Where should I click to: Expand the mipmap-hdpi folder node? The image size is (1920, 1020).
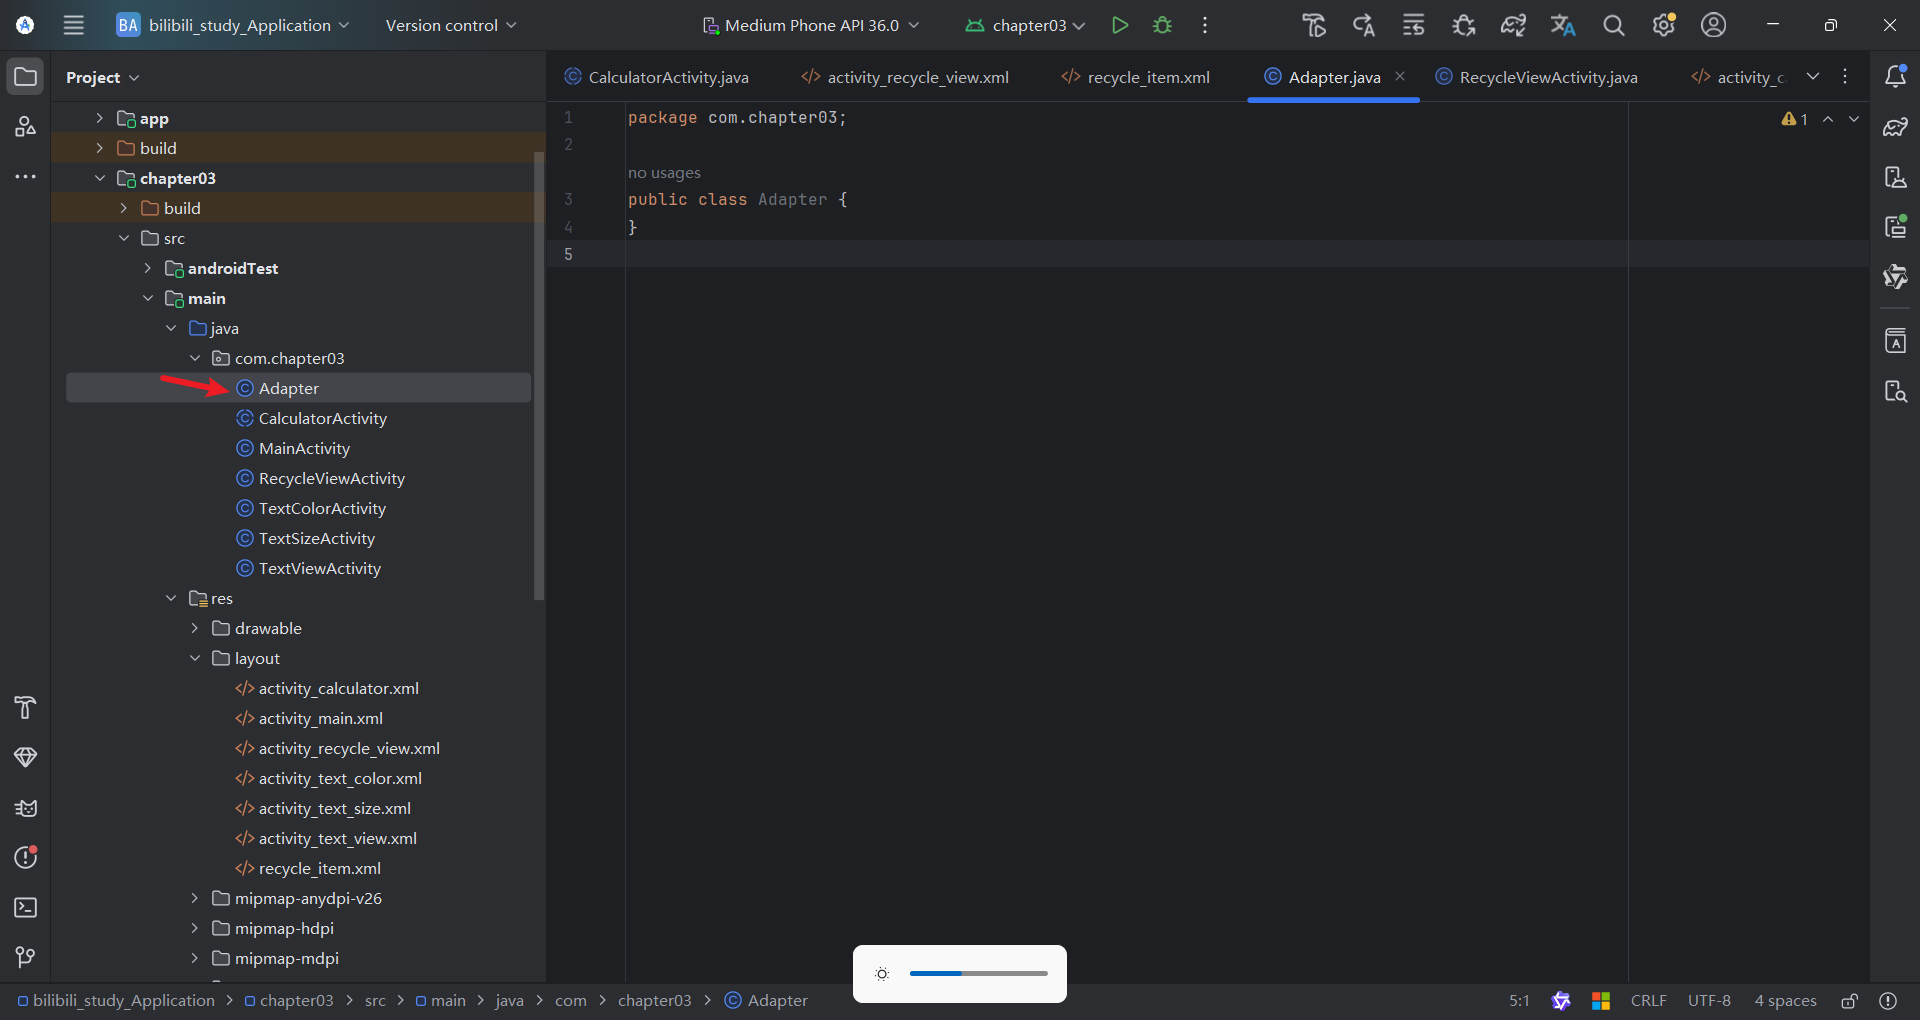pyautogui.click(x=195, y=928)
